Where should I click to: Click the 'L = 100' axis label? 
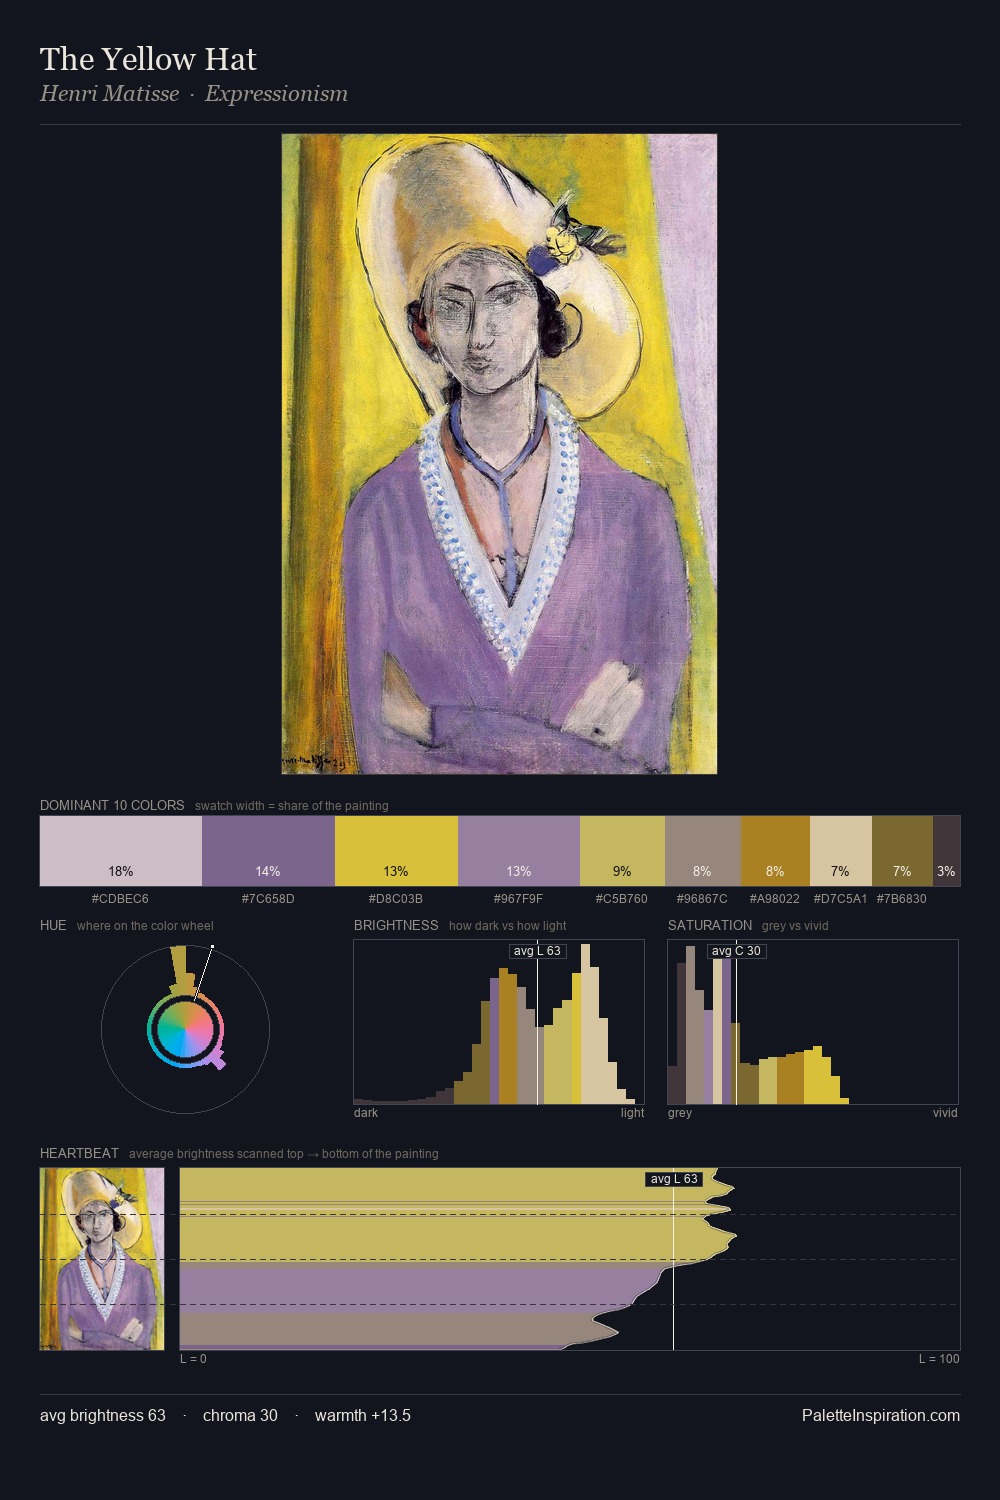point(939,1359)
